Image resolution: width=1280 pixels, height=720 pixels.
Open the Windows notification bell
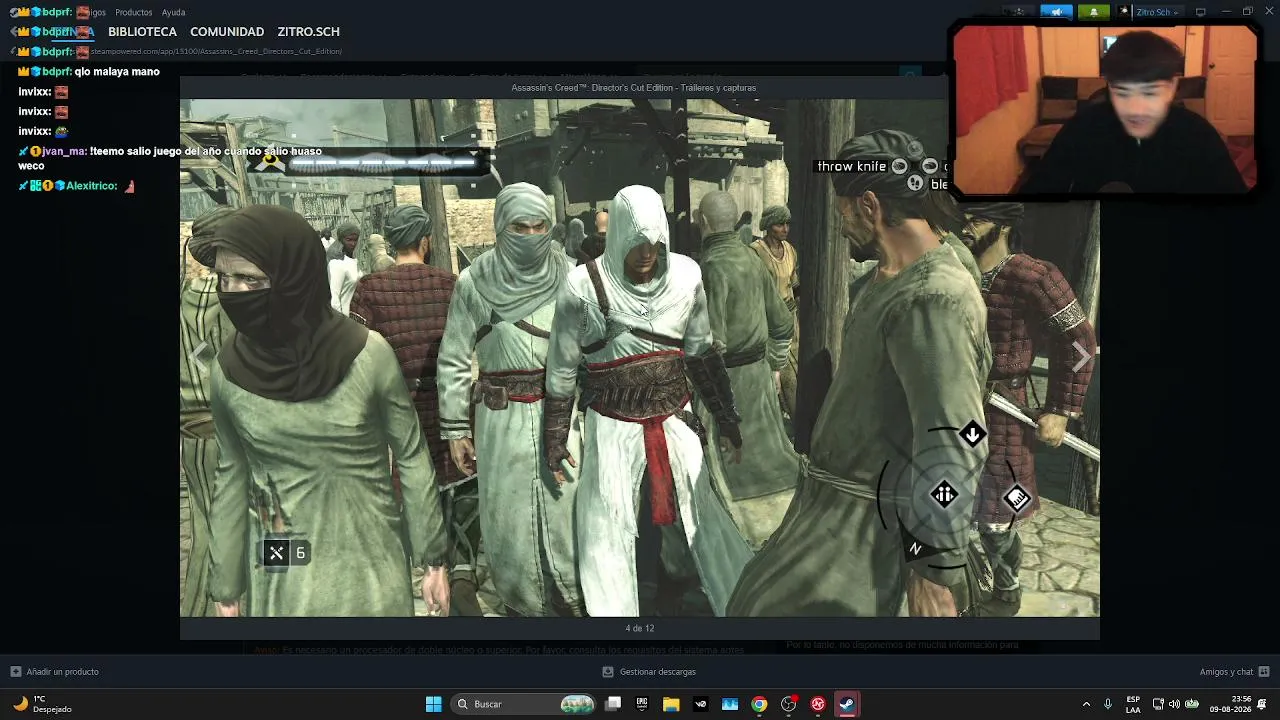pyautogui.click(x=1263, y=704)
